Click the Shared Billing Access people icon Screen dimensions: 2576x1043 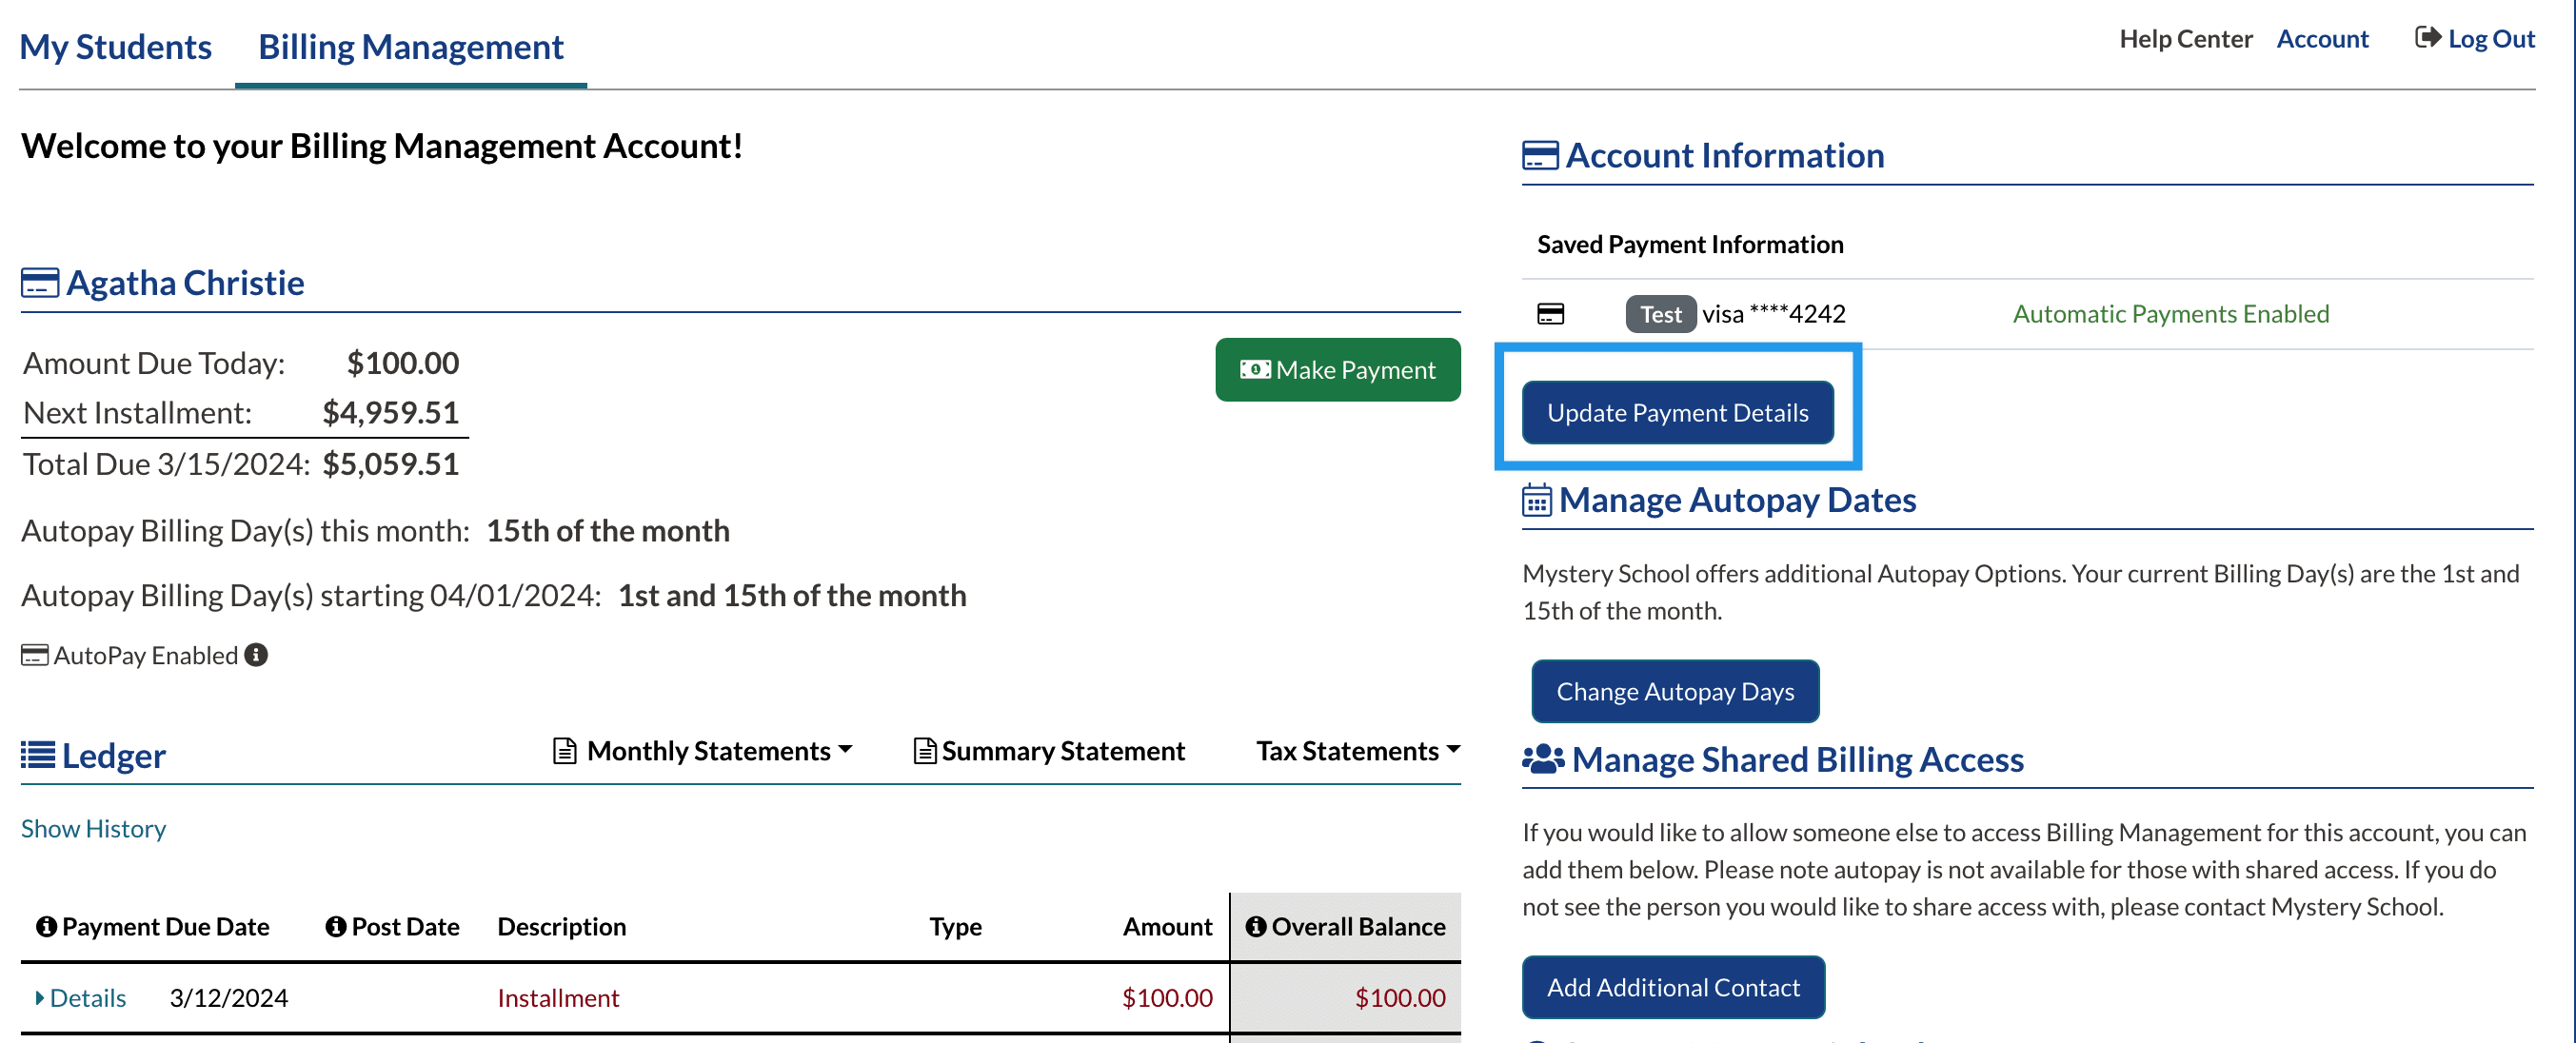(x=1543, y=759)
